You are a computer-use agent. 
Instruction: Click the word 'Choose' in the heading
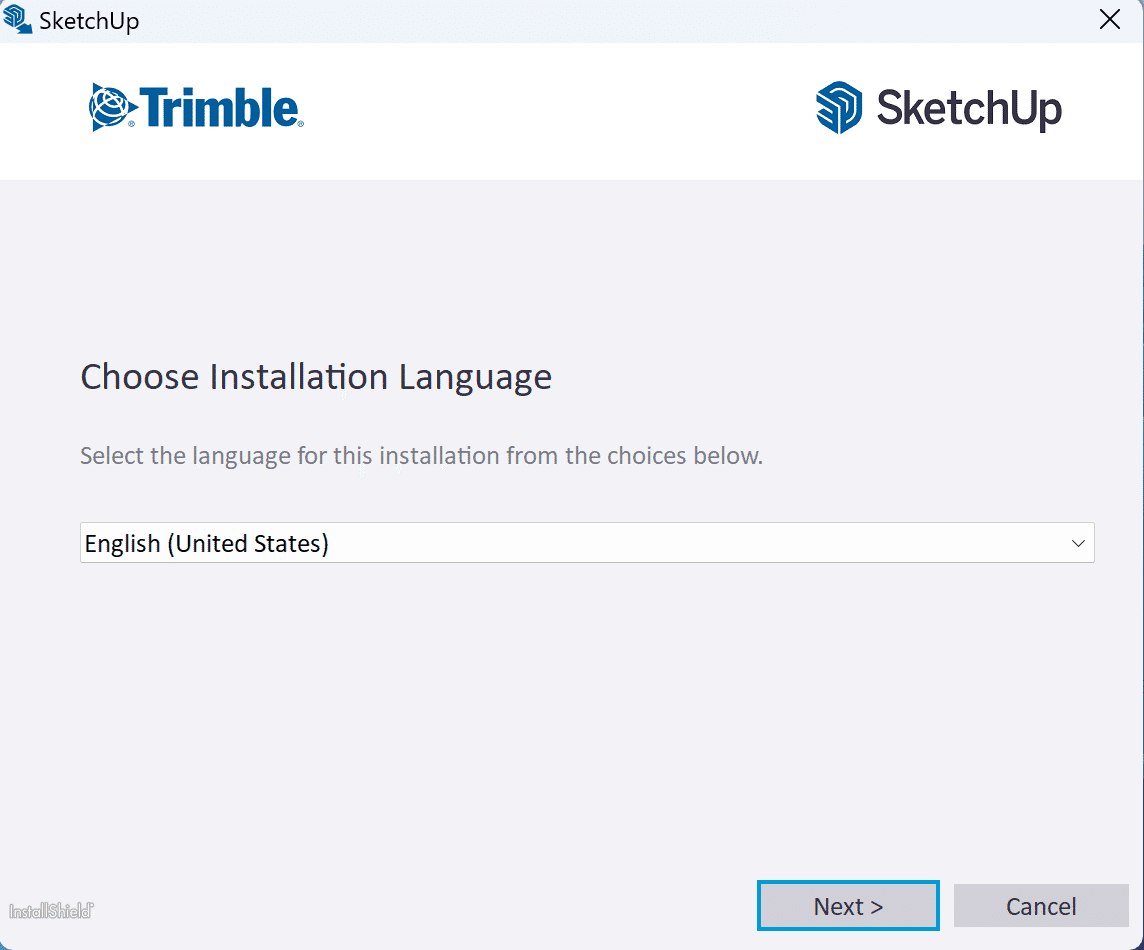pyautogui.click(x=140, y=377)
